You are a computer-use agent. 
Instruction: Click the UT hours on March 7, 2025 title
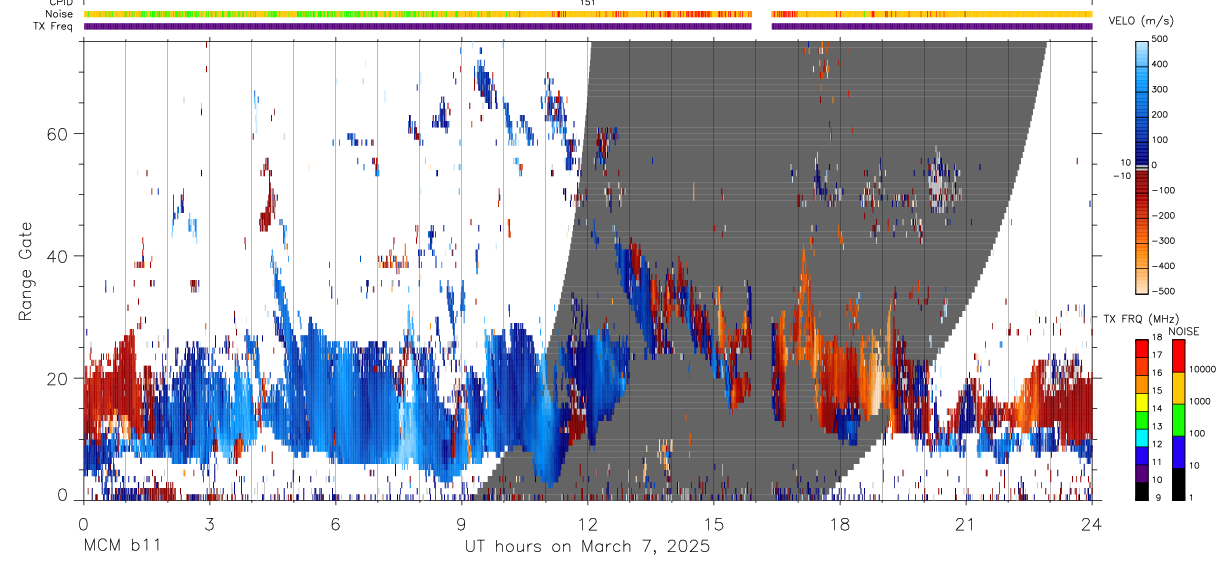tap(587, 546)
